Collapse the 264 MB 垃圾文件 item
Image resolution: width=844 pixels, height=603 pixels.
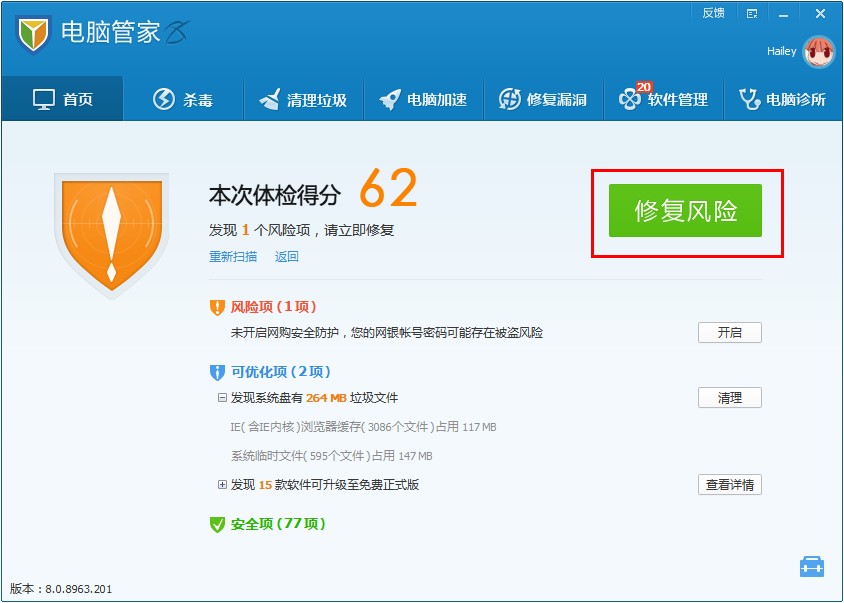222,398
